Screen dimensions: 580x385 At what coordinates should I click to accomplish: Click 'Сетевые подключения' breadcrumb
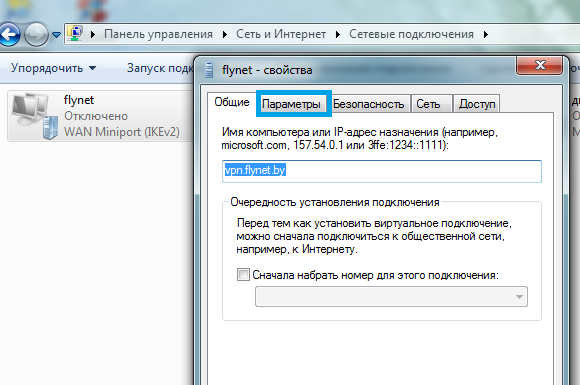tap(411, 34)
